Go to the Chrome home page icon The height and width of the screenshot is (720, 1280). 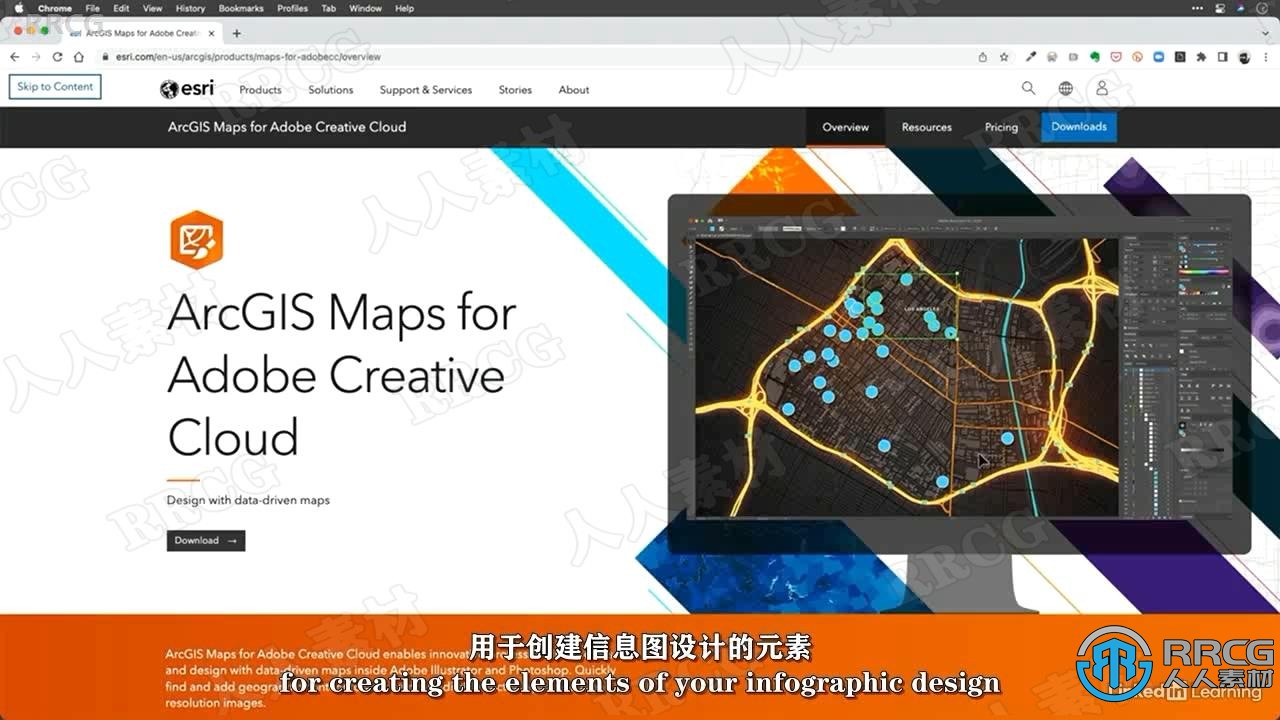[x=79, y=57]
